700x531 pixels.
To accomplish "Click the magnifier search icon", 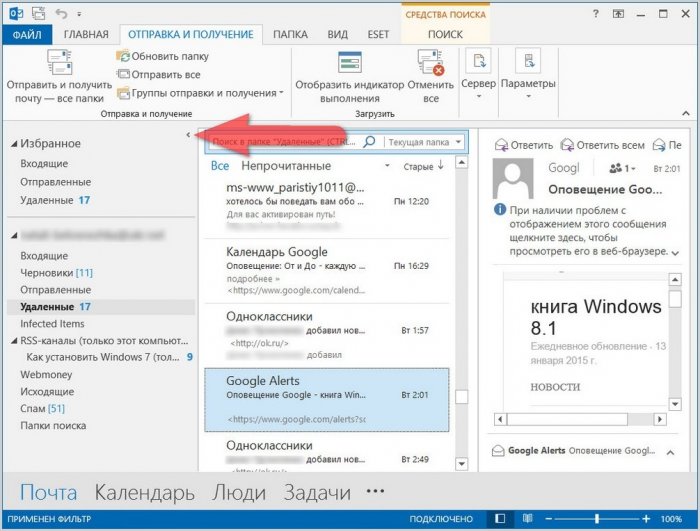I will point(369,142).
